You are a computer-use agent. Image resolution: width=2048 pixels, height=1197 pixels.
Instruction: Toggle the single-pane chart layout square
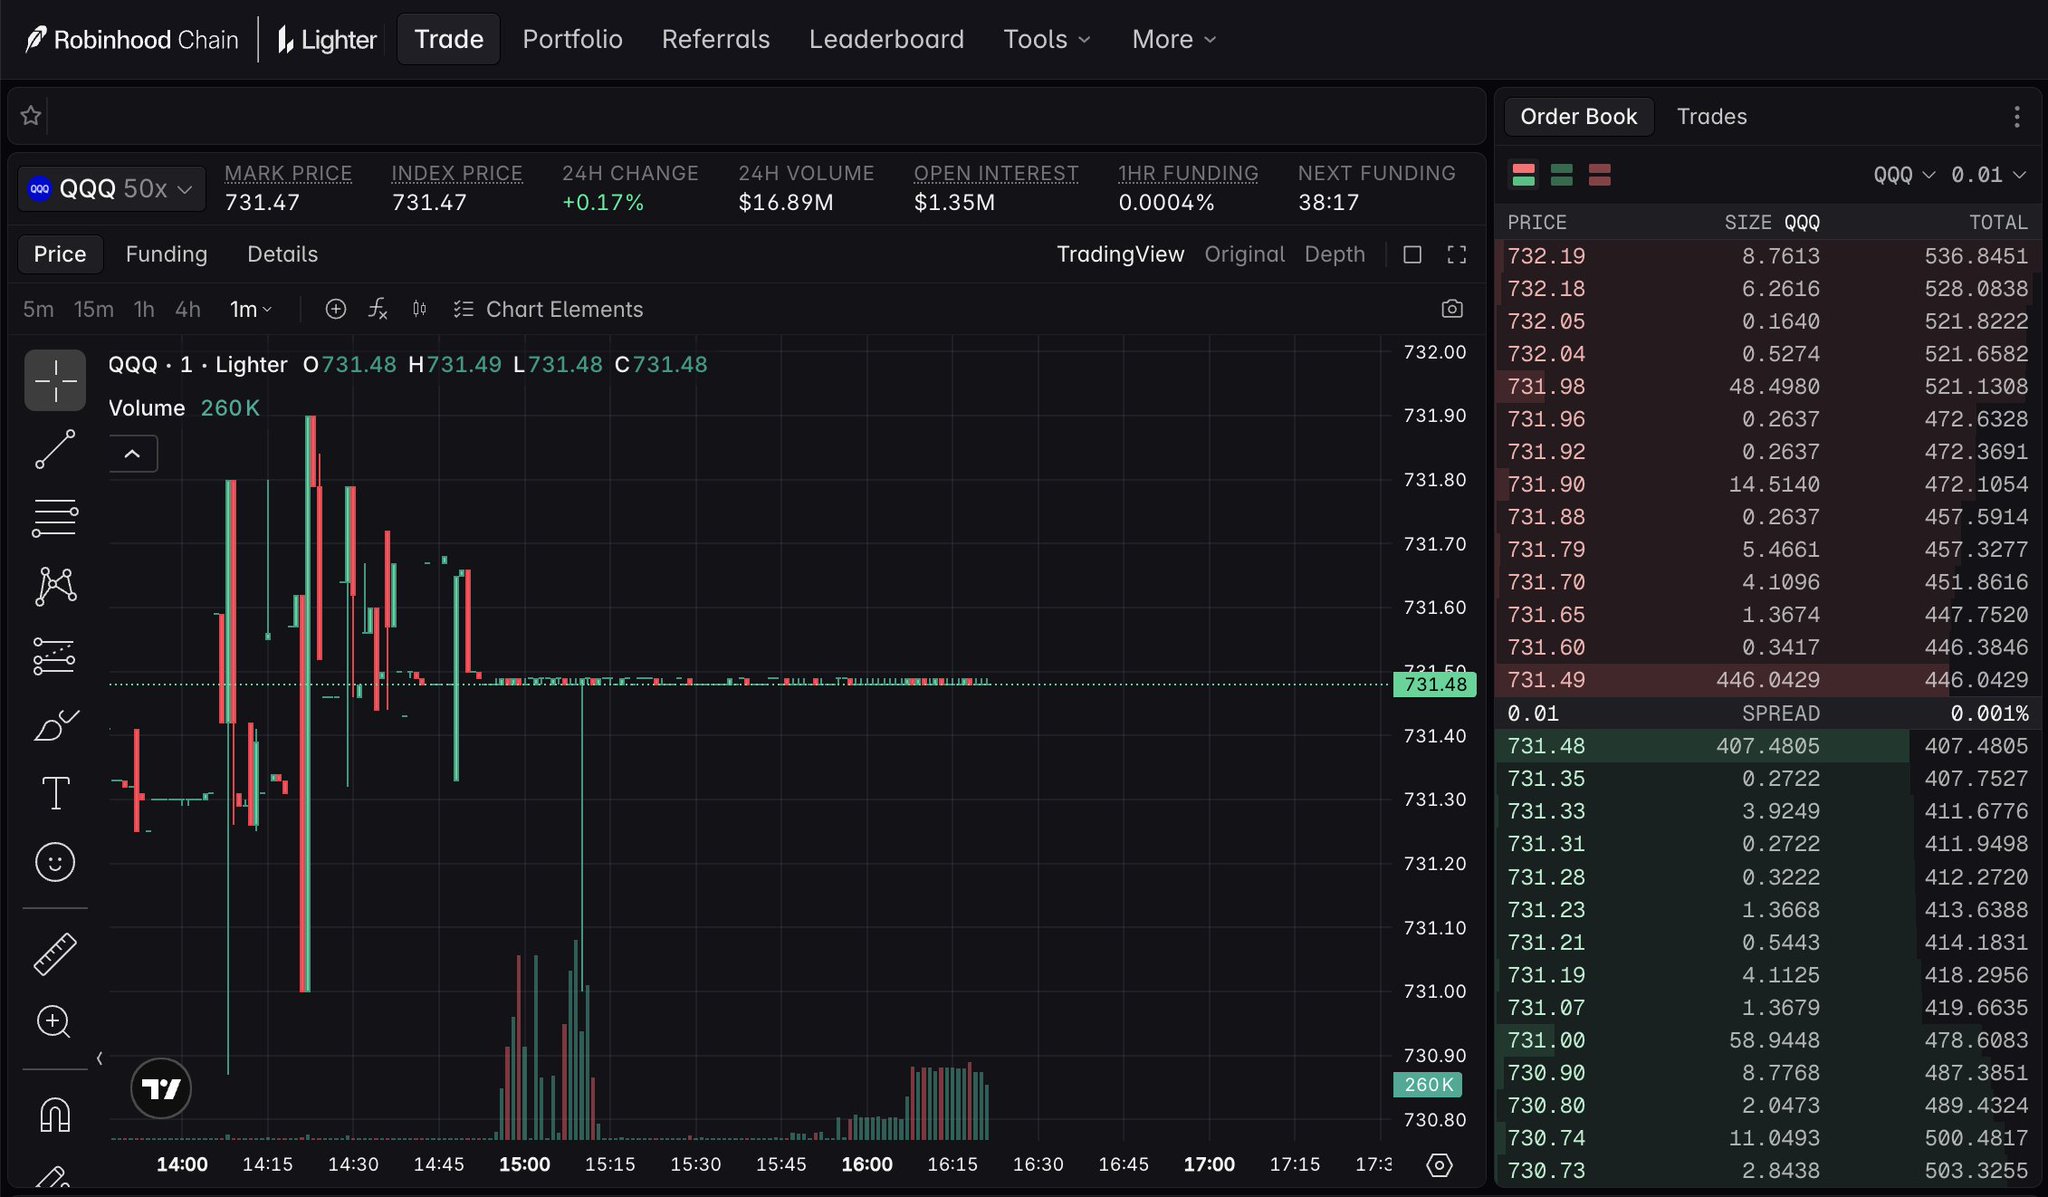(x=1412, y=255)
